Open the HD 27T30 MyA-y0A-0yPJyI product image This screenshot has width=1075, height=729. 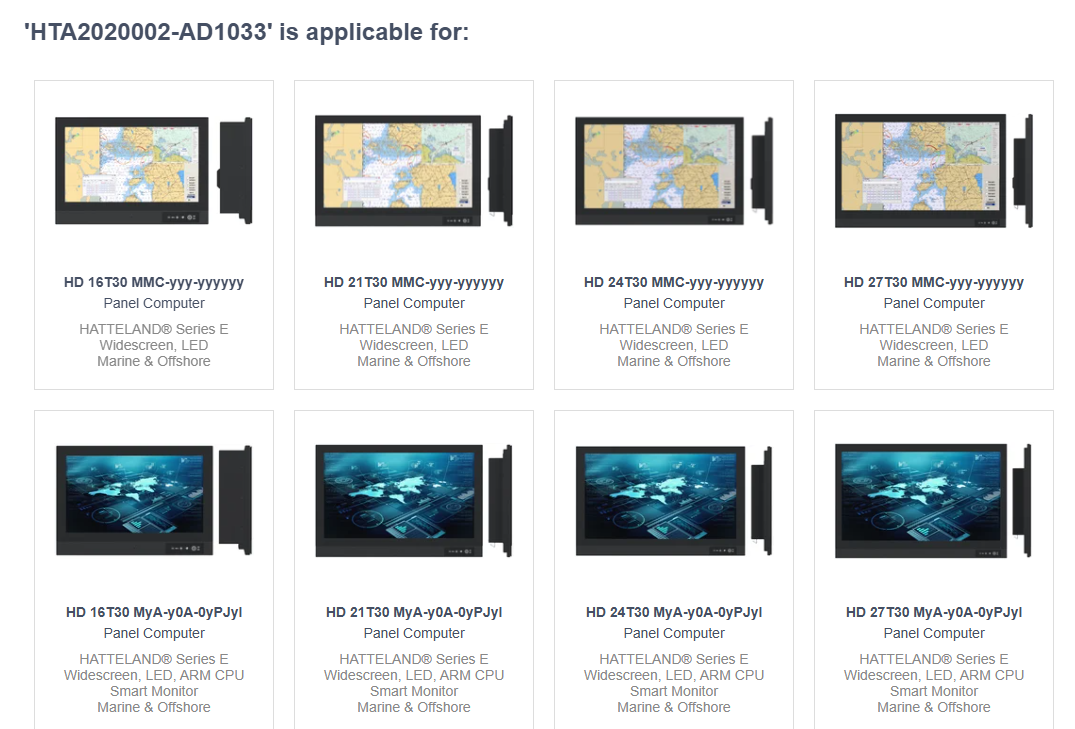(x=934, y=500)
